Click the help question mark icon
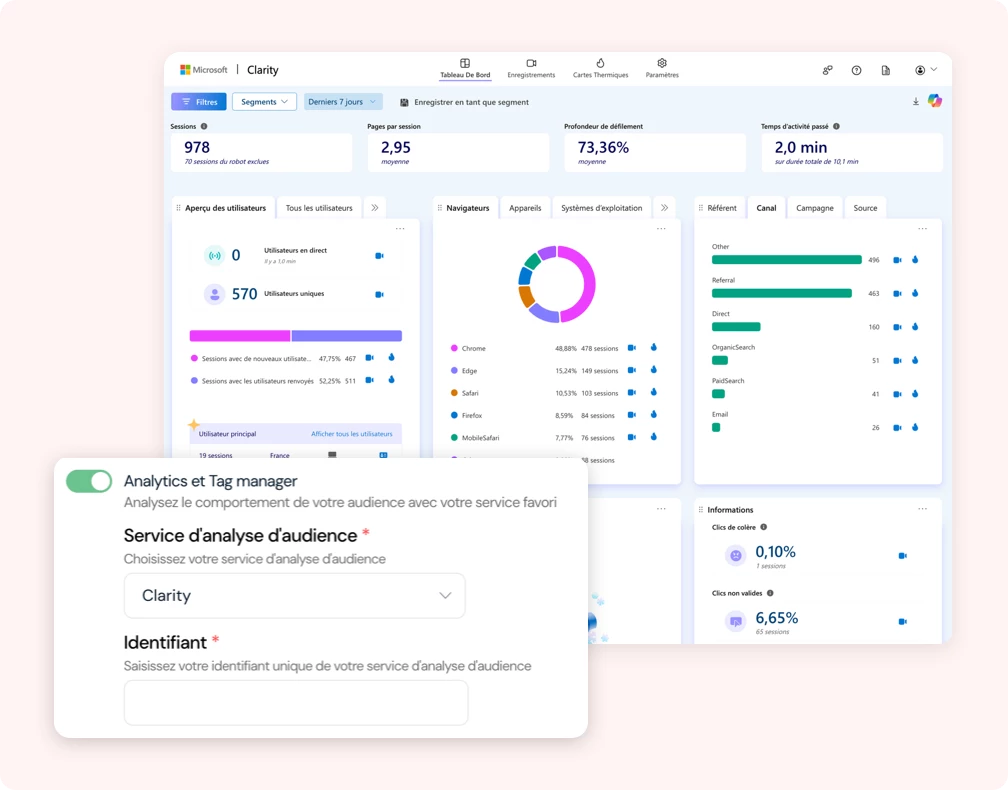1008x790 pixels. coord(856,70)
